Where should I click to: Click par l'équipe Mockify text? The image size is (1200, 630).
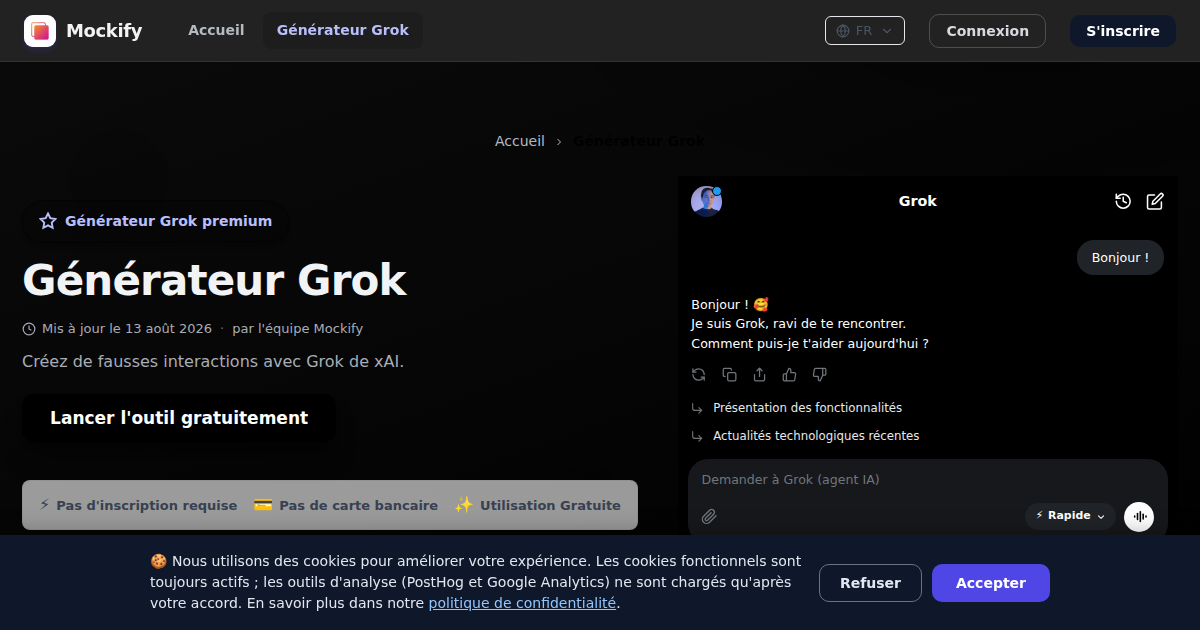pyautogui.click(x=298, y=329)
